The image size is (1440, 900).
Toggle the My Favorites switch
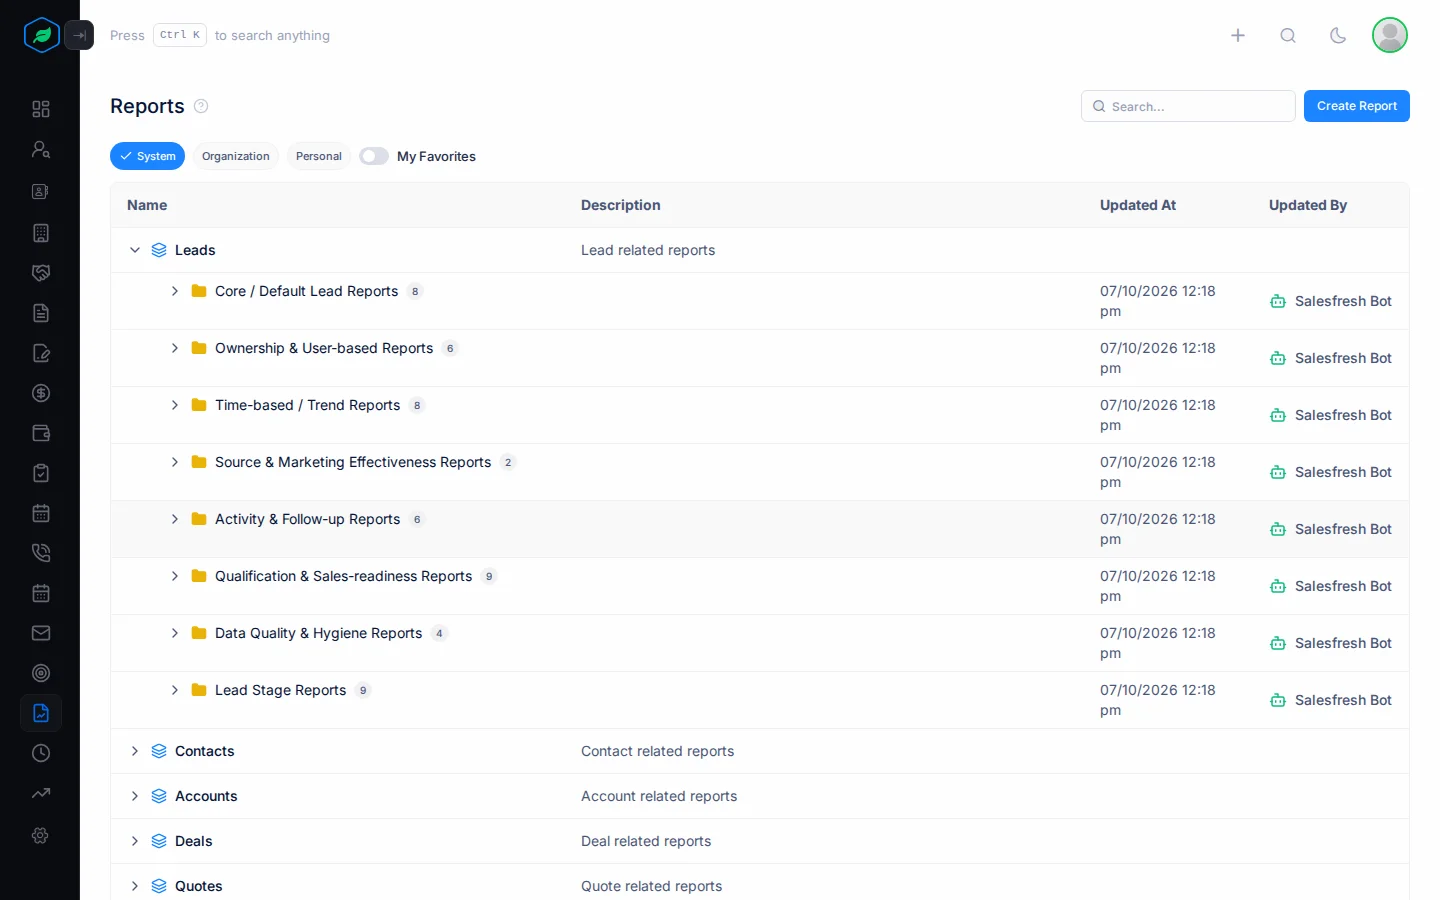(x=374, y=156)
